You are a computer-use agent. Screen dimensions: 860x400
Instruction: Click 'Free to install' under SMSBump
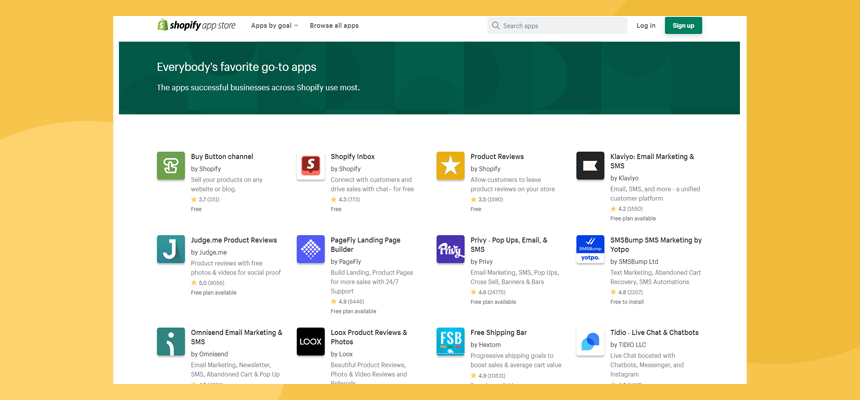click(627, 302)
